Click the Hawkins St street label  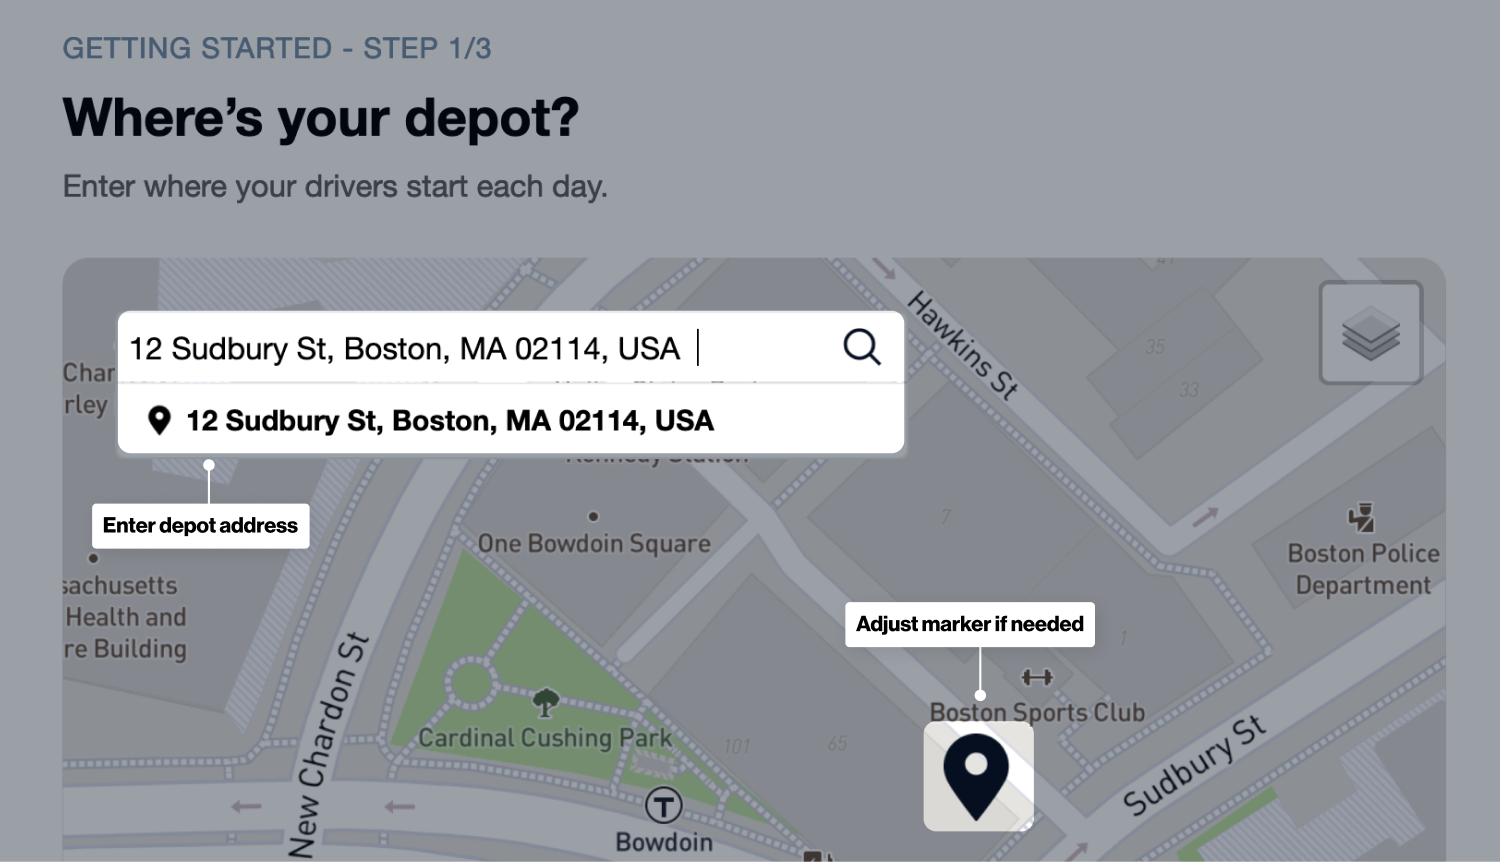pos(962,345)
